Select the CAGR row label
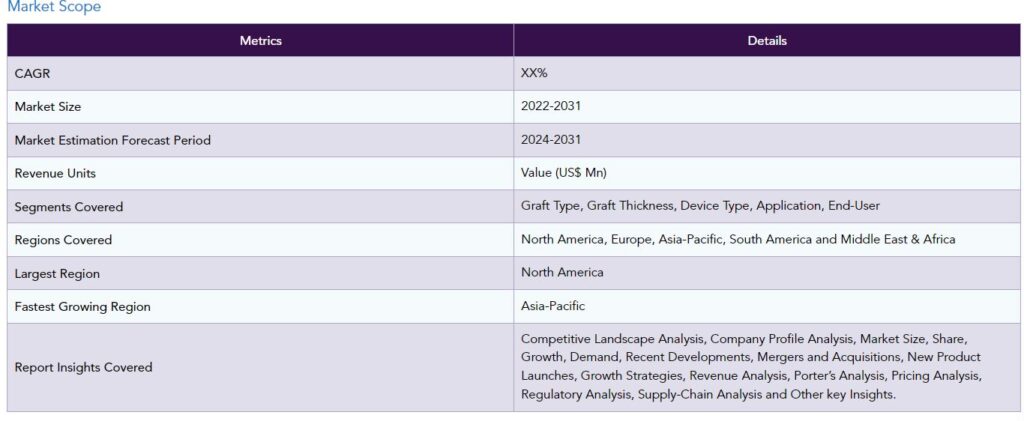Screen dimensions: 1024x421 pos(31,74)
